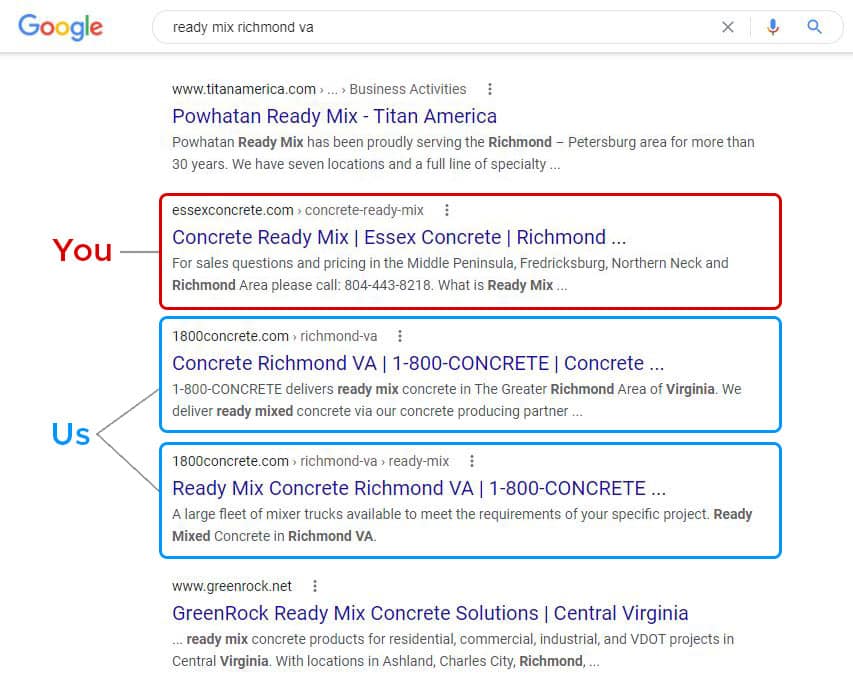Click the www.titanamerica.com breadcrumb URL
Screen dimensions: 853x693
[319, 89]
